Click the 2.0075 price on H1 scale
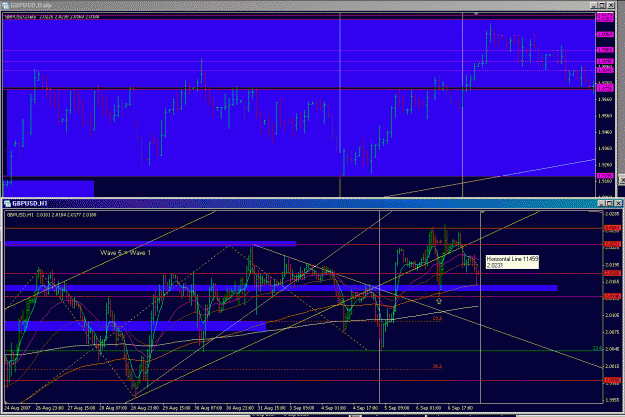 (x=612, y=332)
